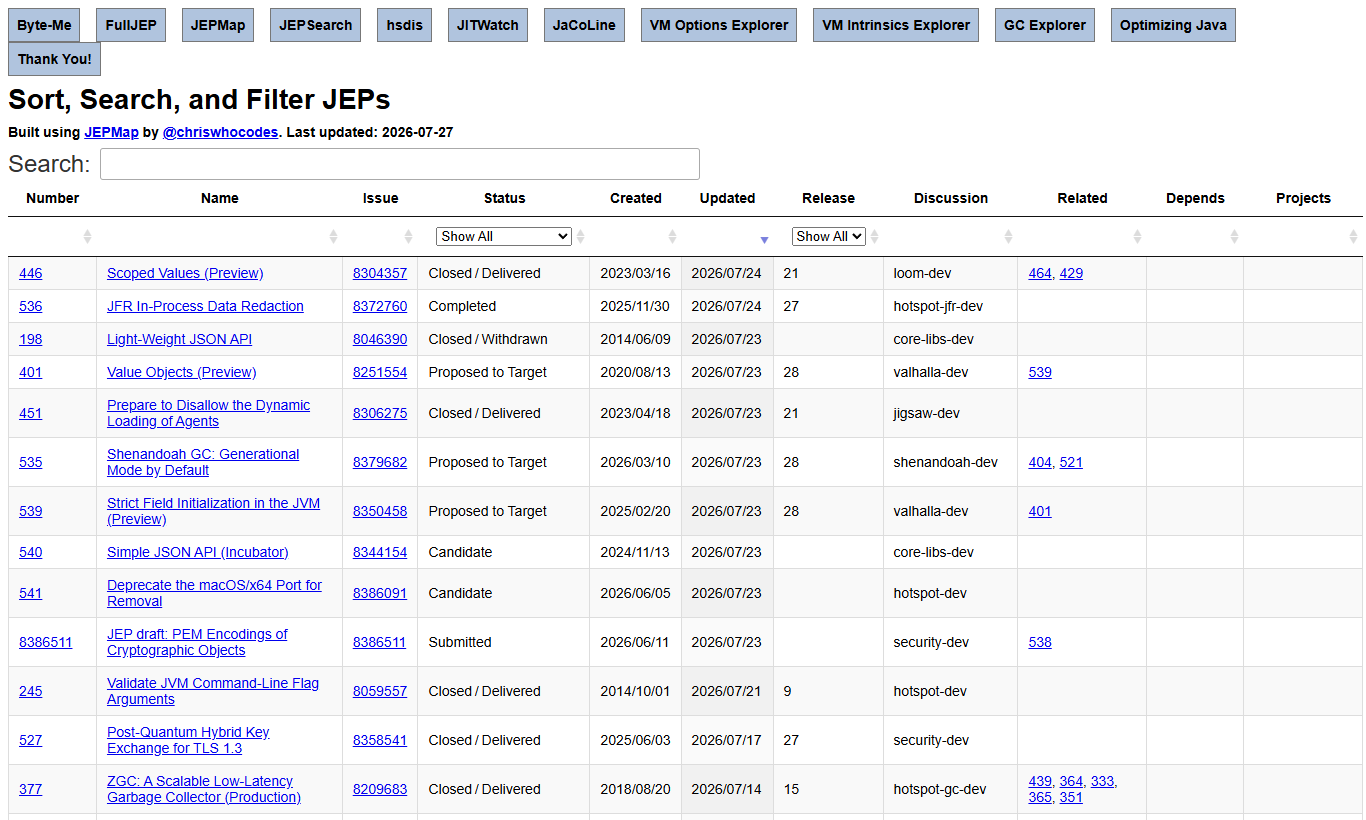Open issue 8372760 link
1366x820 pixels.
[x=380, y=306]
